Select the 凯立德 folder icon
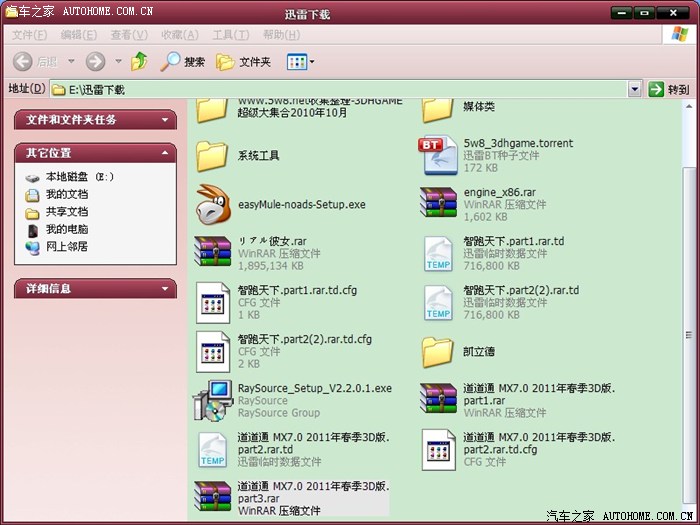 click(438, 352)
